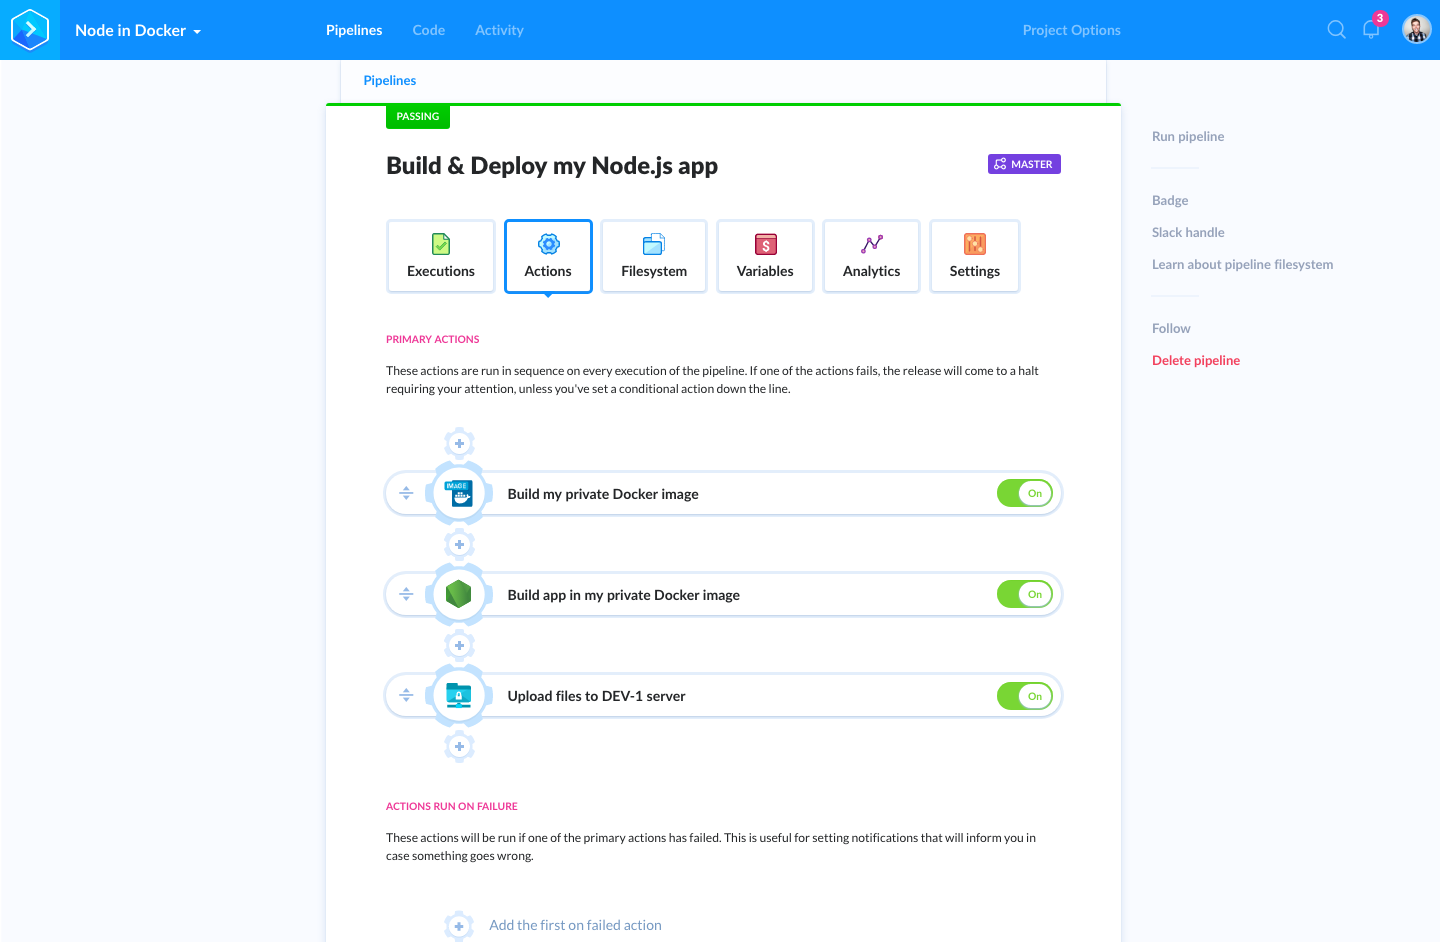Open the Badge link

pyautogui.click(x=1170, y=200)
